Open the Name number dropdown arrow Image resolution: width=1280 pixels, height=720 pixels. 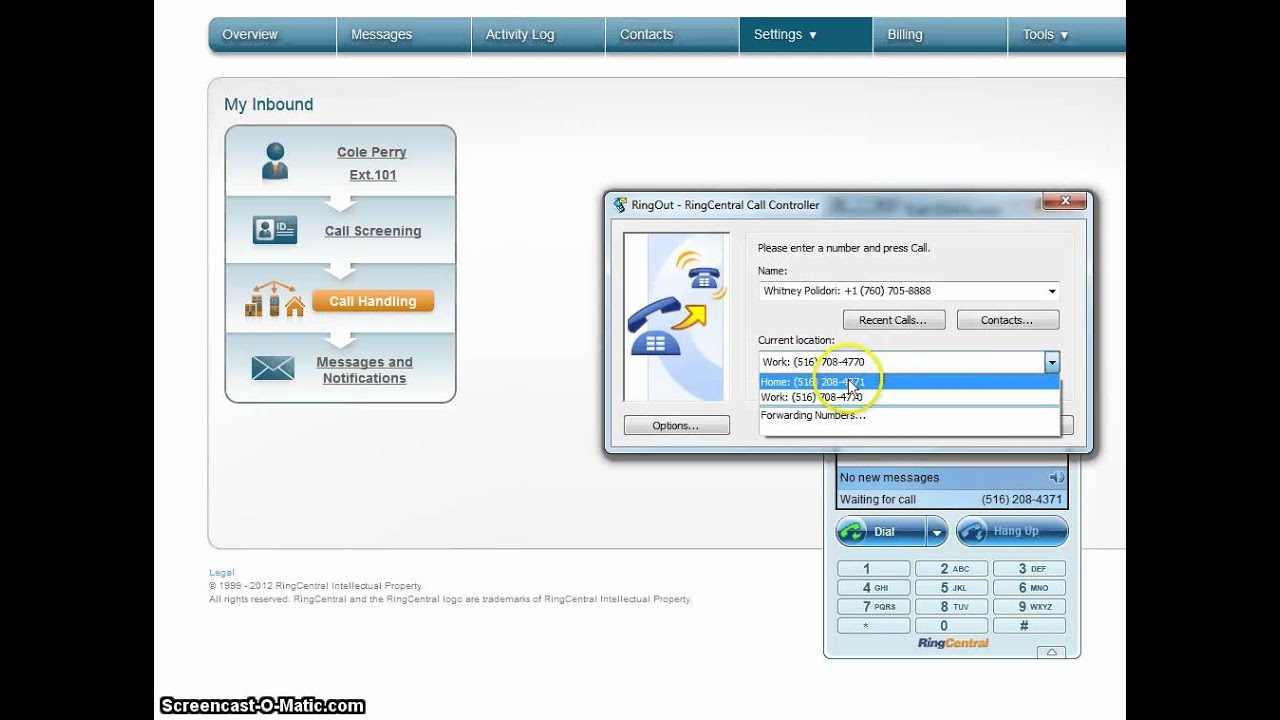point(1052,291)
